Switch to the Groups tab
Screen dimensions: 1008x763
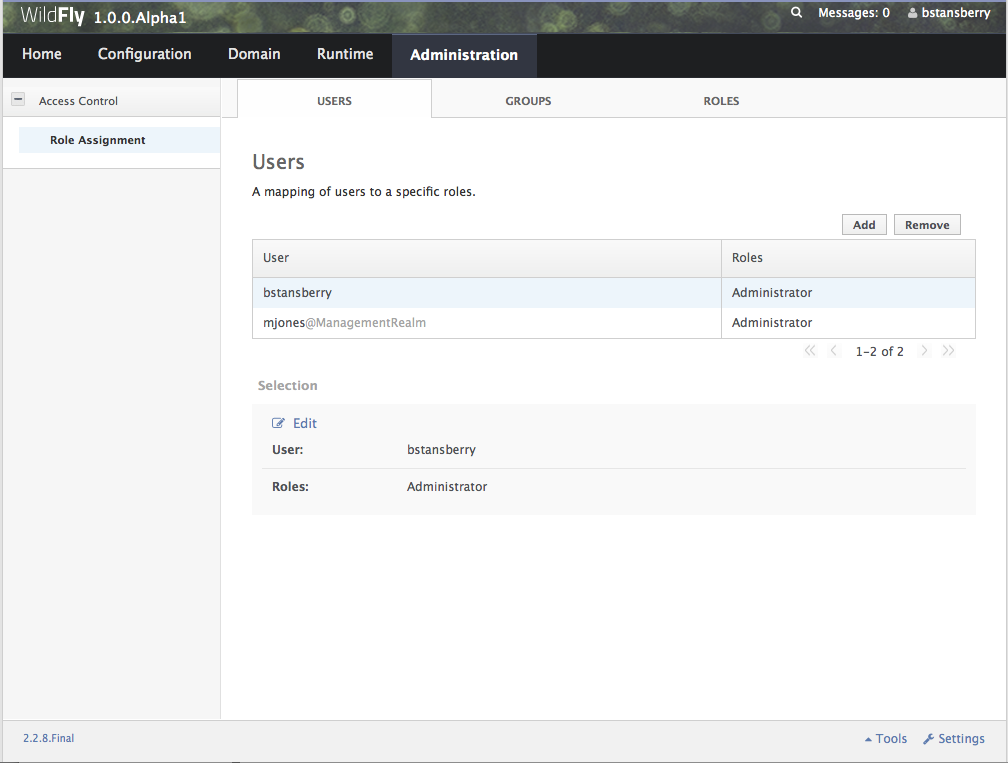[x=528, y=101]
